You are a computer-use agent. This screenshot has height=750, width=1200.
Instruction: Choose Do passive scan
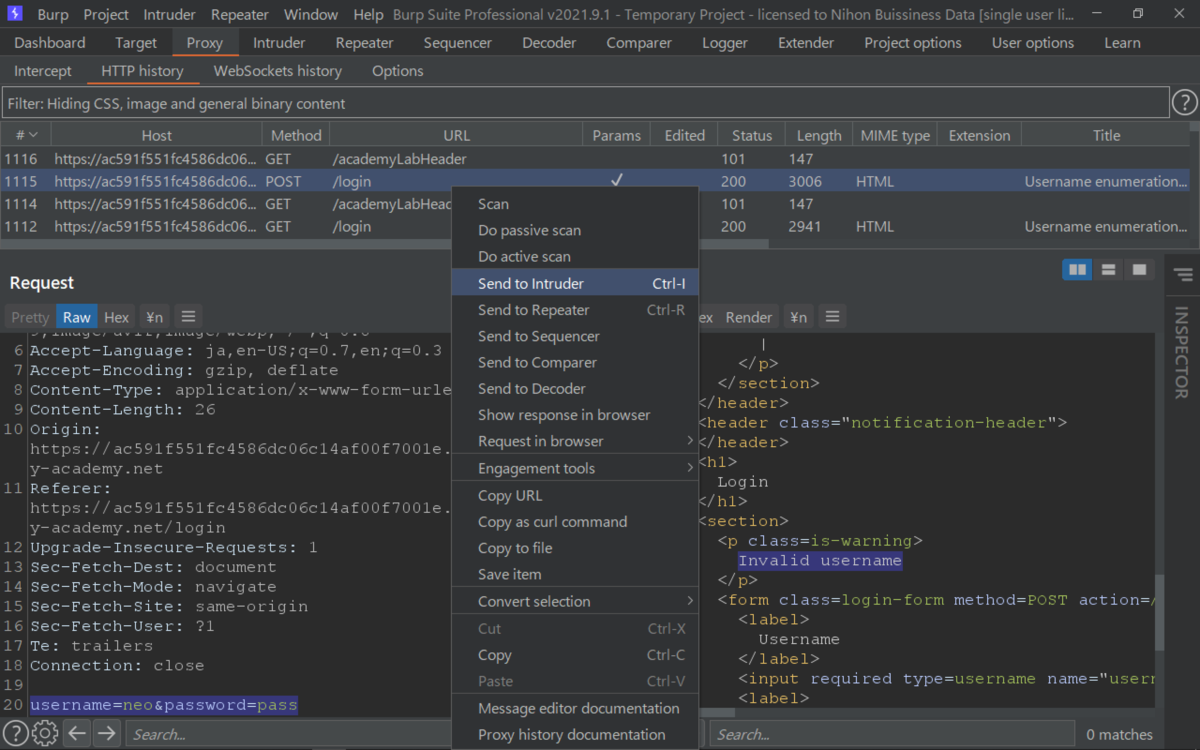(x=575, y=230)
